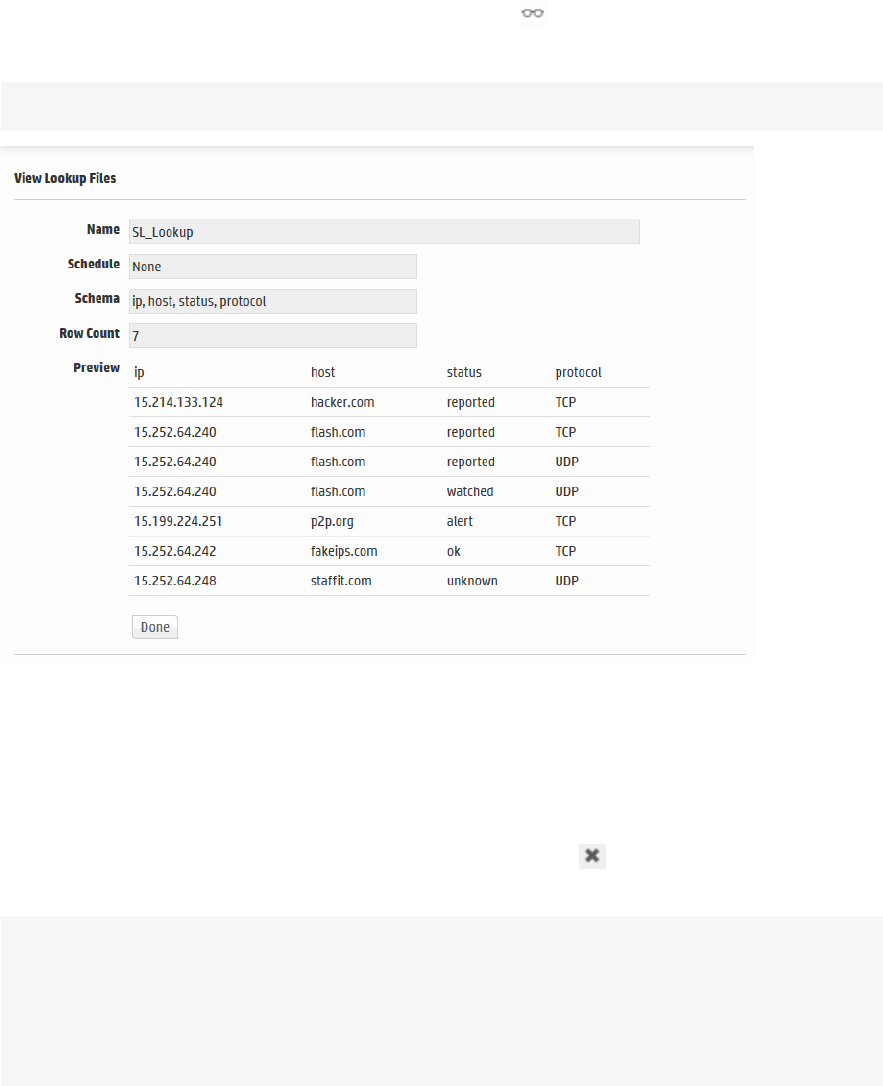Click the unknown status cell
The image size is (883, 1086).
click(x=472, y=581)
